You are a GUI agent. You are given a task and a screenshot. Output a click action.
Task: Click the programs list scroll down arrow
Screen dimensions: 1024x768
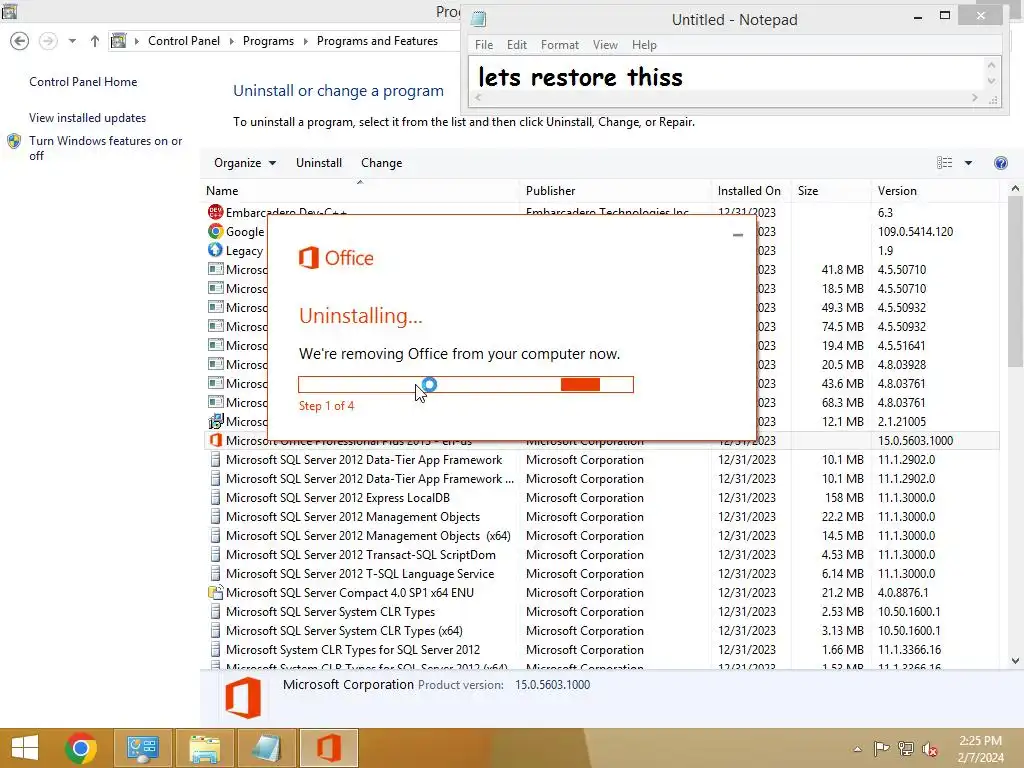click(1015, 660)
